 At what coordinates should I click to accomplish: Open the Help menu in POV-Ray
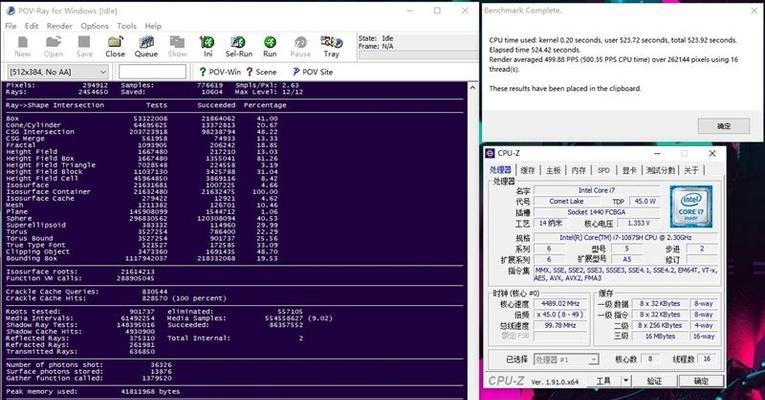(153, 26)
